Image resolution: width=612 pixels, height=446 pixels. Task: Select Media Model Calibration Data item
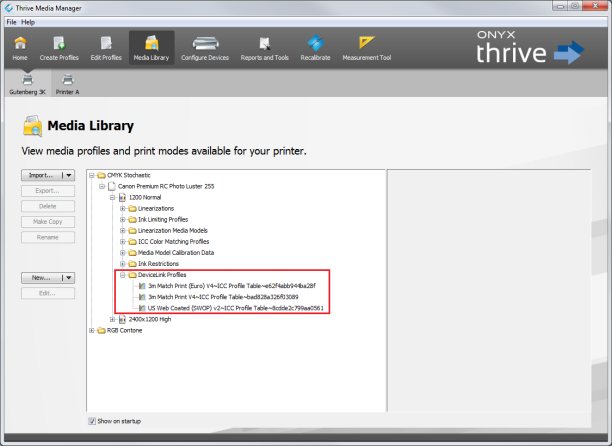coord(171,252)
